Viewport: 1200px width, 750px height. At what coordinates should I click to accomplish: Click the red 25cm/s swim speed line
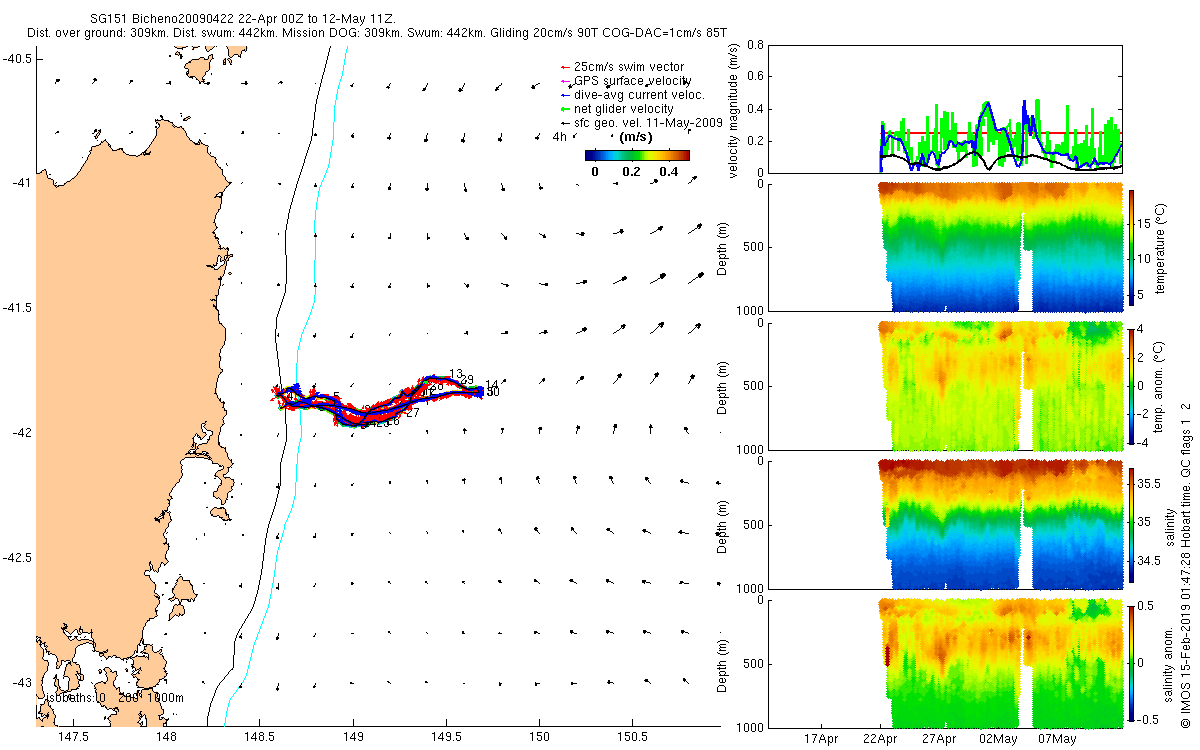pyautogui.click(x=1002, y=133)
